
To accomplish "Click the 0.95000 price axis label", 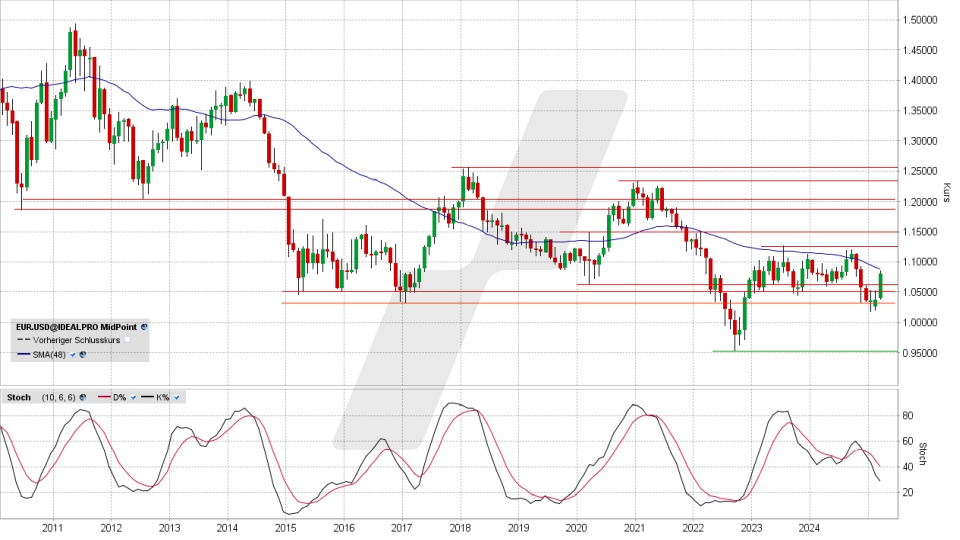I will coord(920,353).
